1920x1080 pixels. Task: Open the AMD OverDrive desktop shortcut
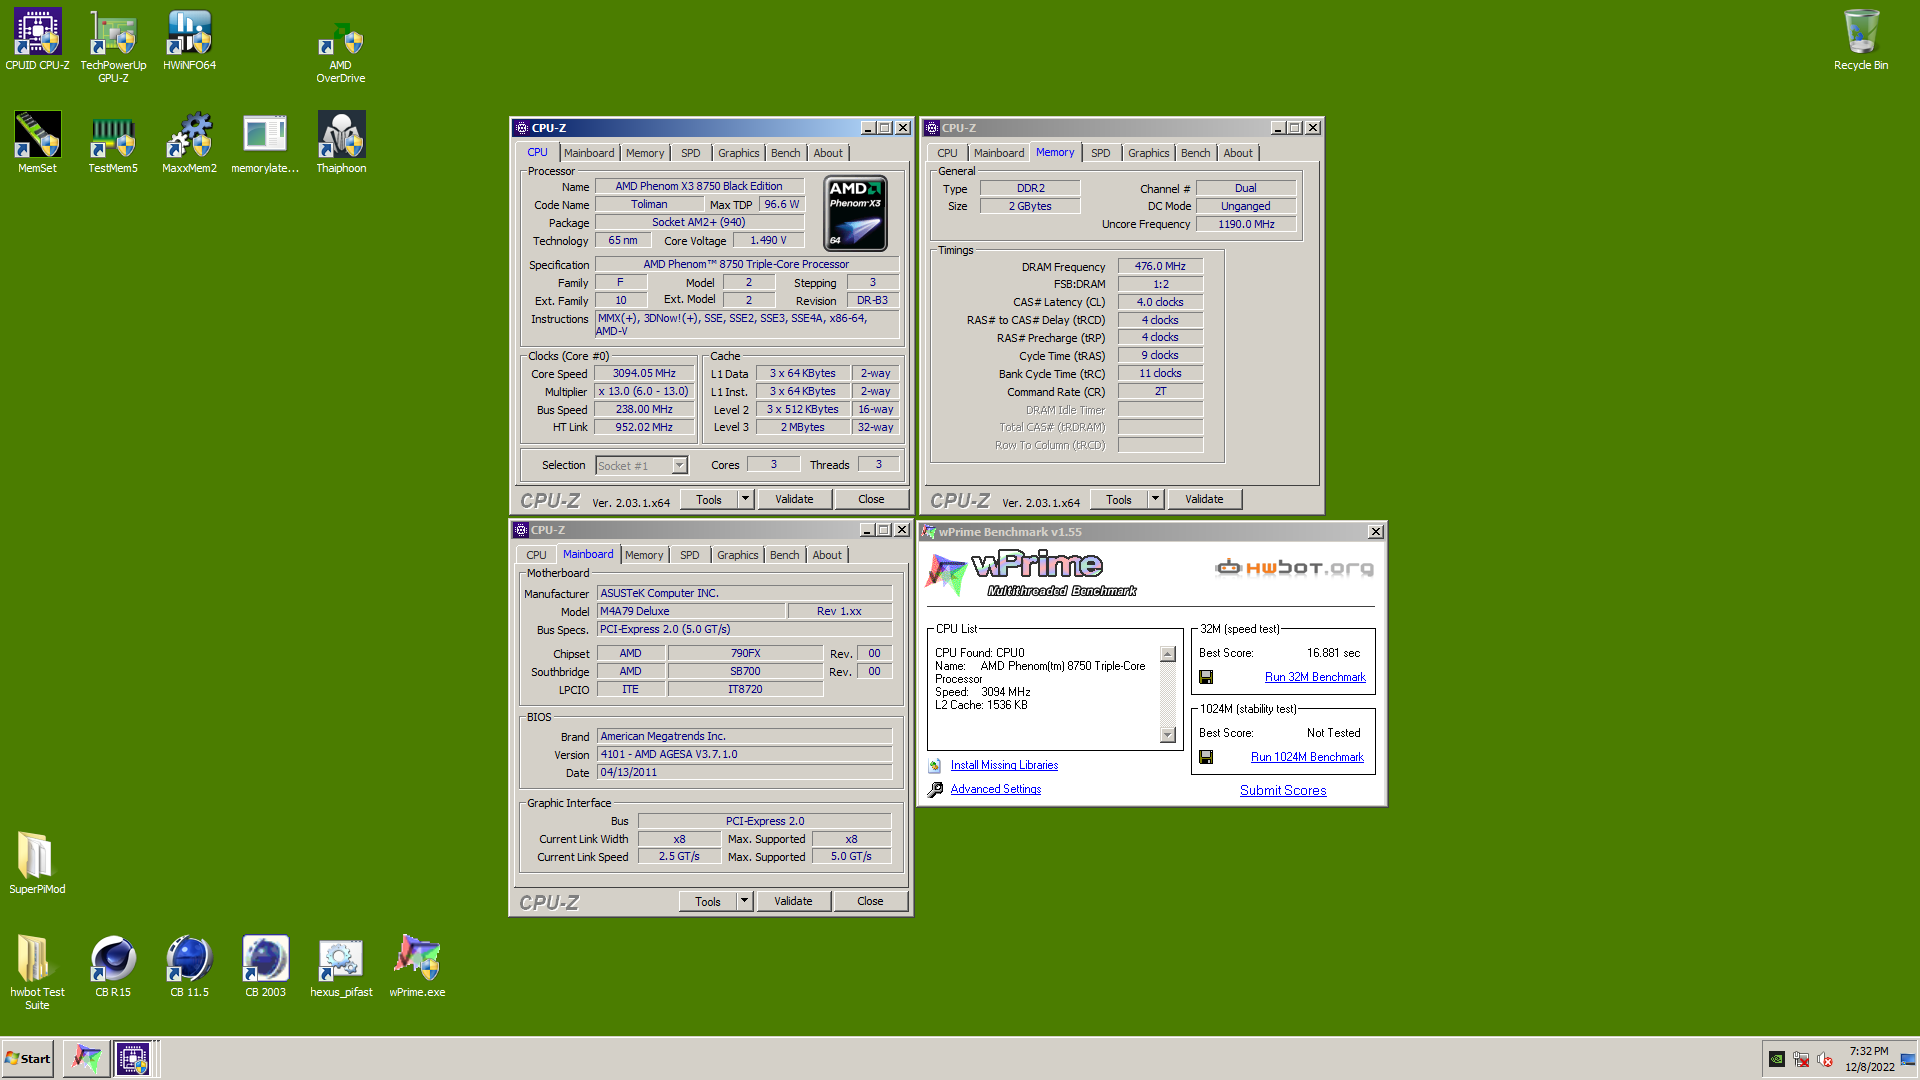click(340, 52)
